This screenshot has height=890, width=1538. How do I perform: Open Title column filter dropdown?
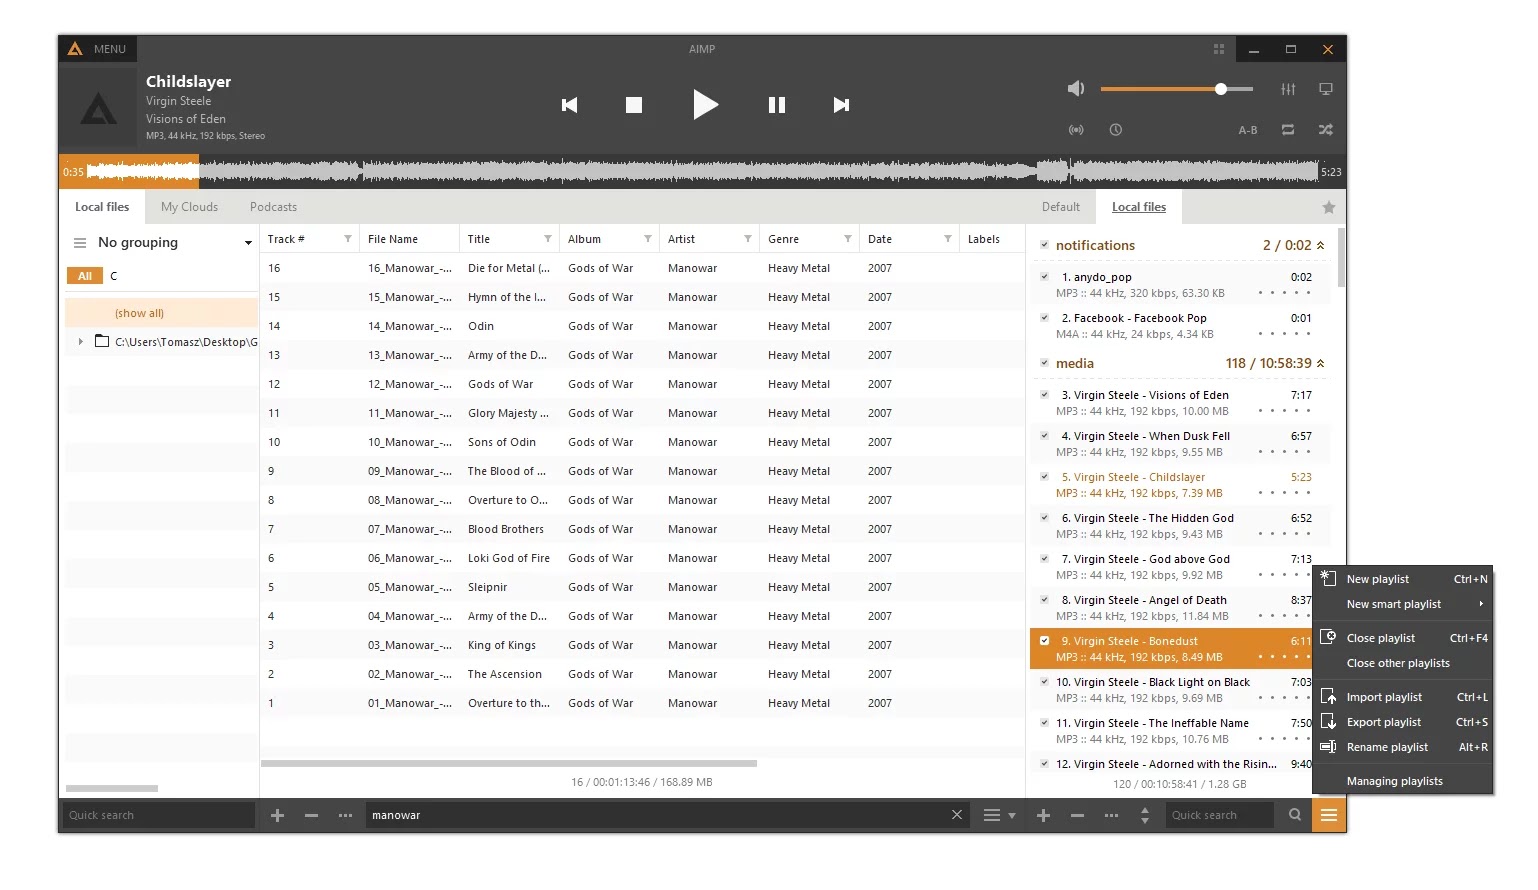(548, 239)
